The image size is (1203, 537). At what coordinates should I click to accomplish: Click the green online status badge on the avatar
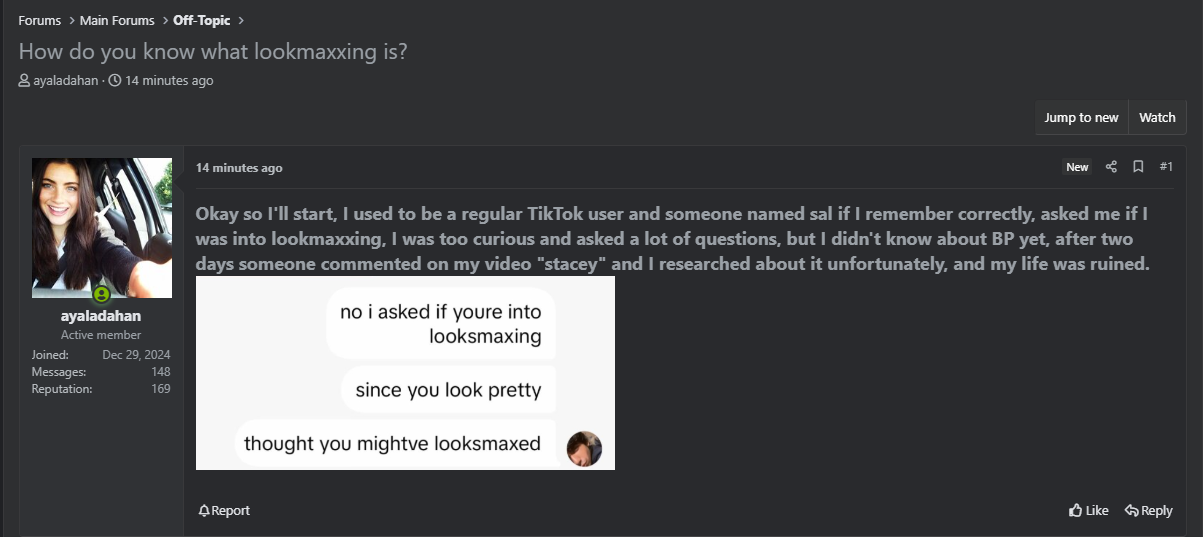(x=101, y=295)
